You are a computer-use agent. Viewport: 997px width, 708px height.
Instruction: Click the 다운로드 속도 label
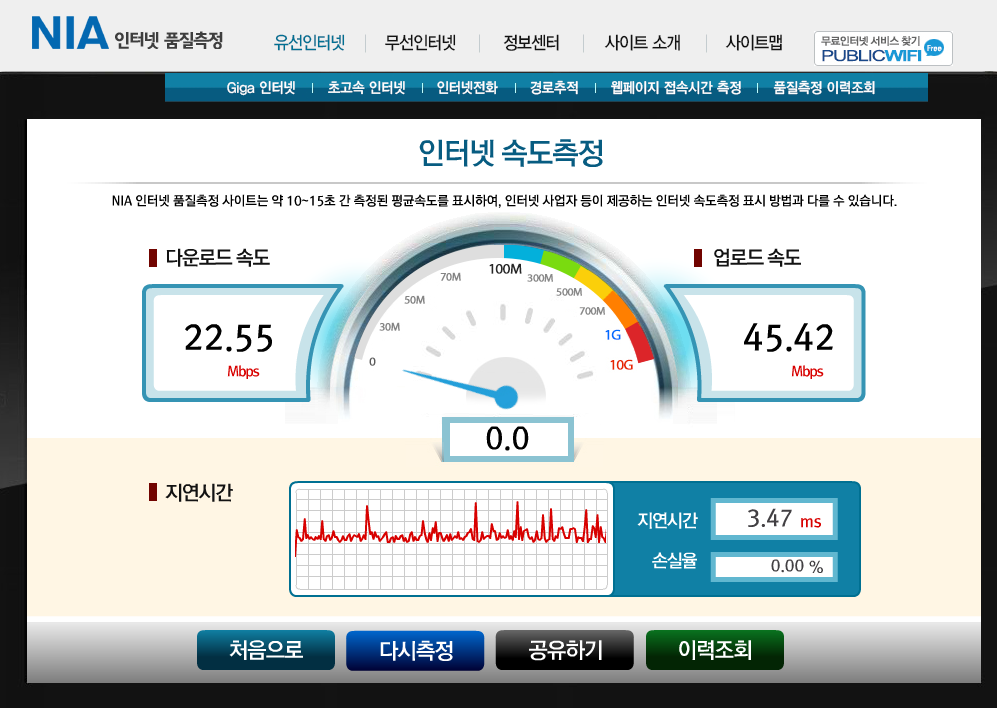(217, 258)
